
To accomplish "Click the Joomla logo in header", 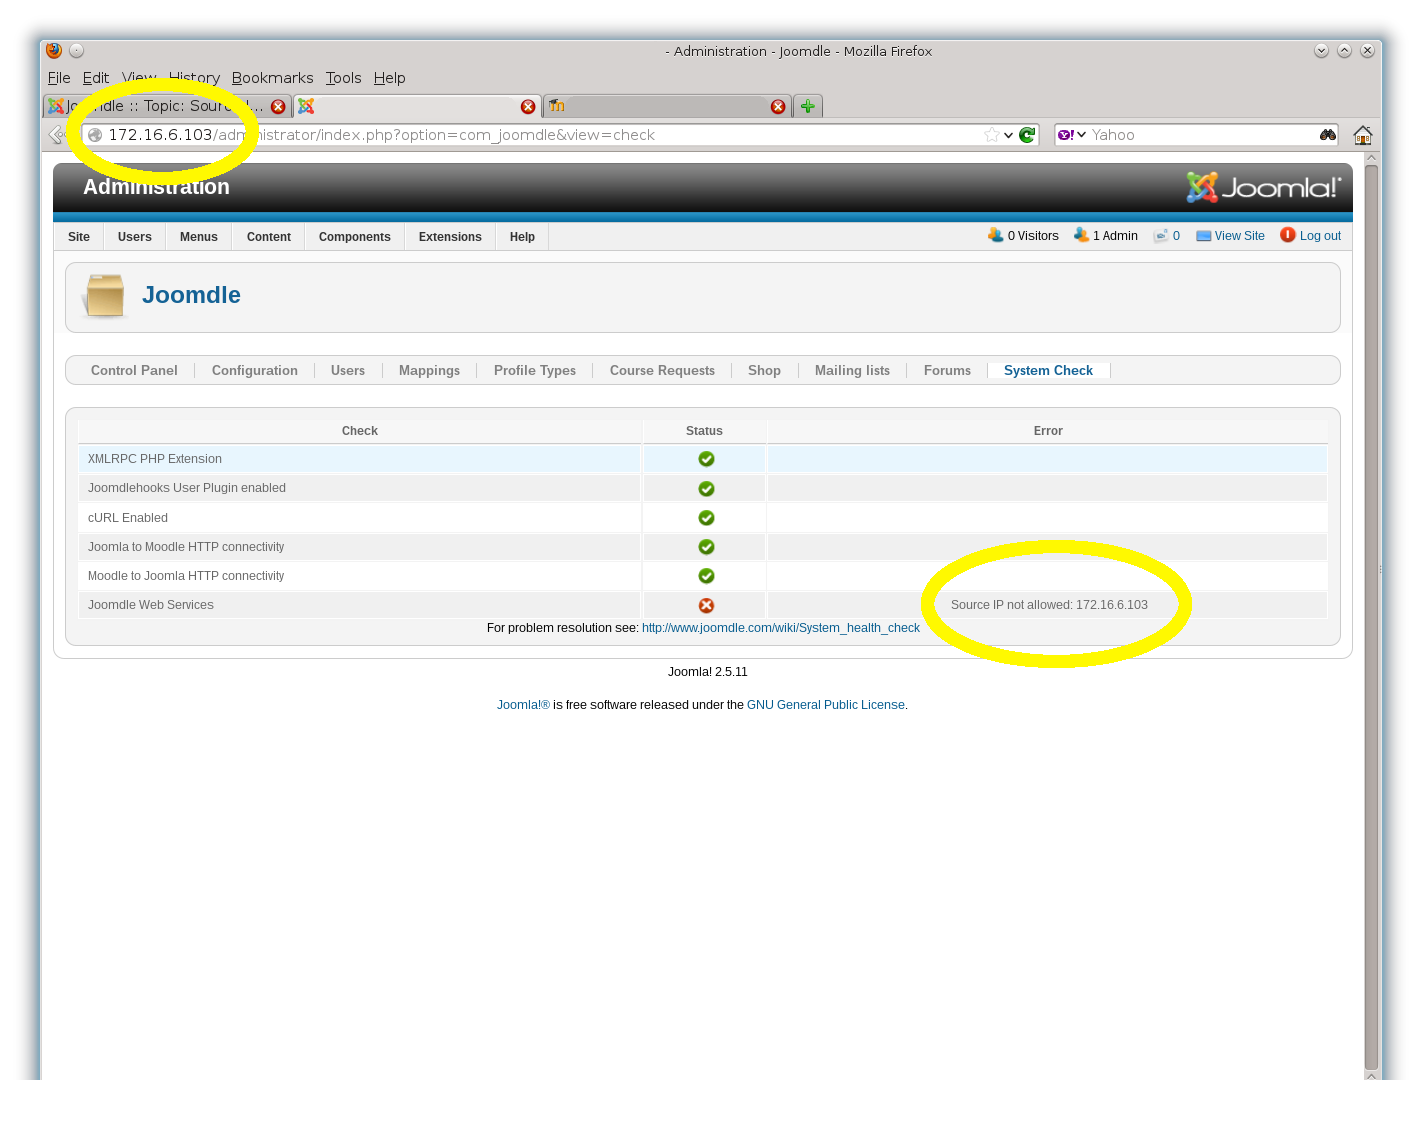I will pos(1263,187).
